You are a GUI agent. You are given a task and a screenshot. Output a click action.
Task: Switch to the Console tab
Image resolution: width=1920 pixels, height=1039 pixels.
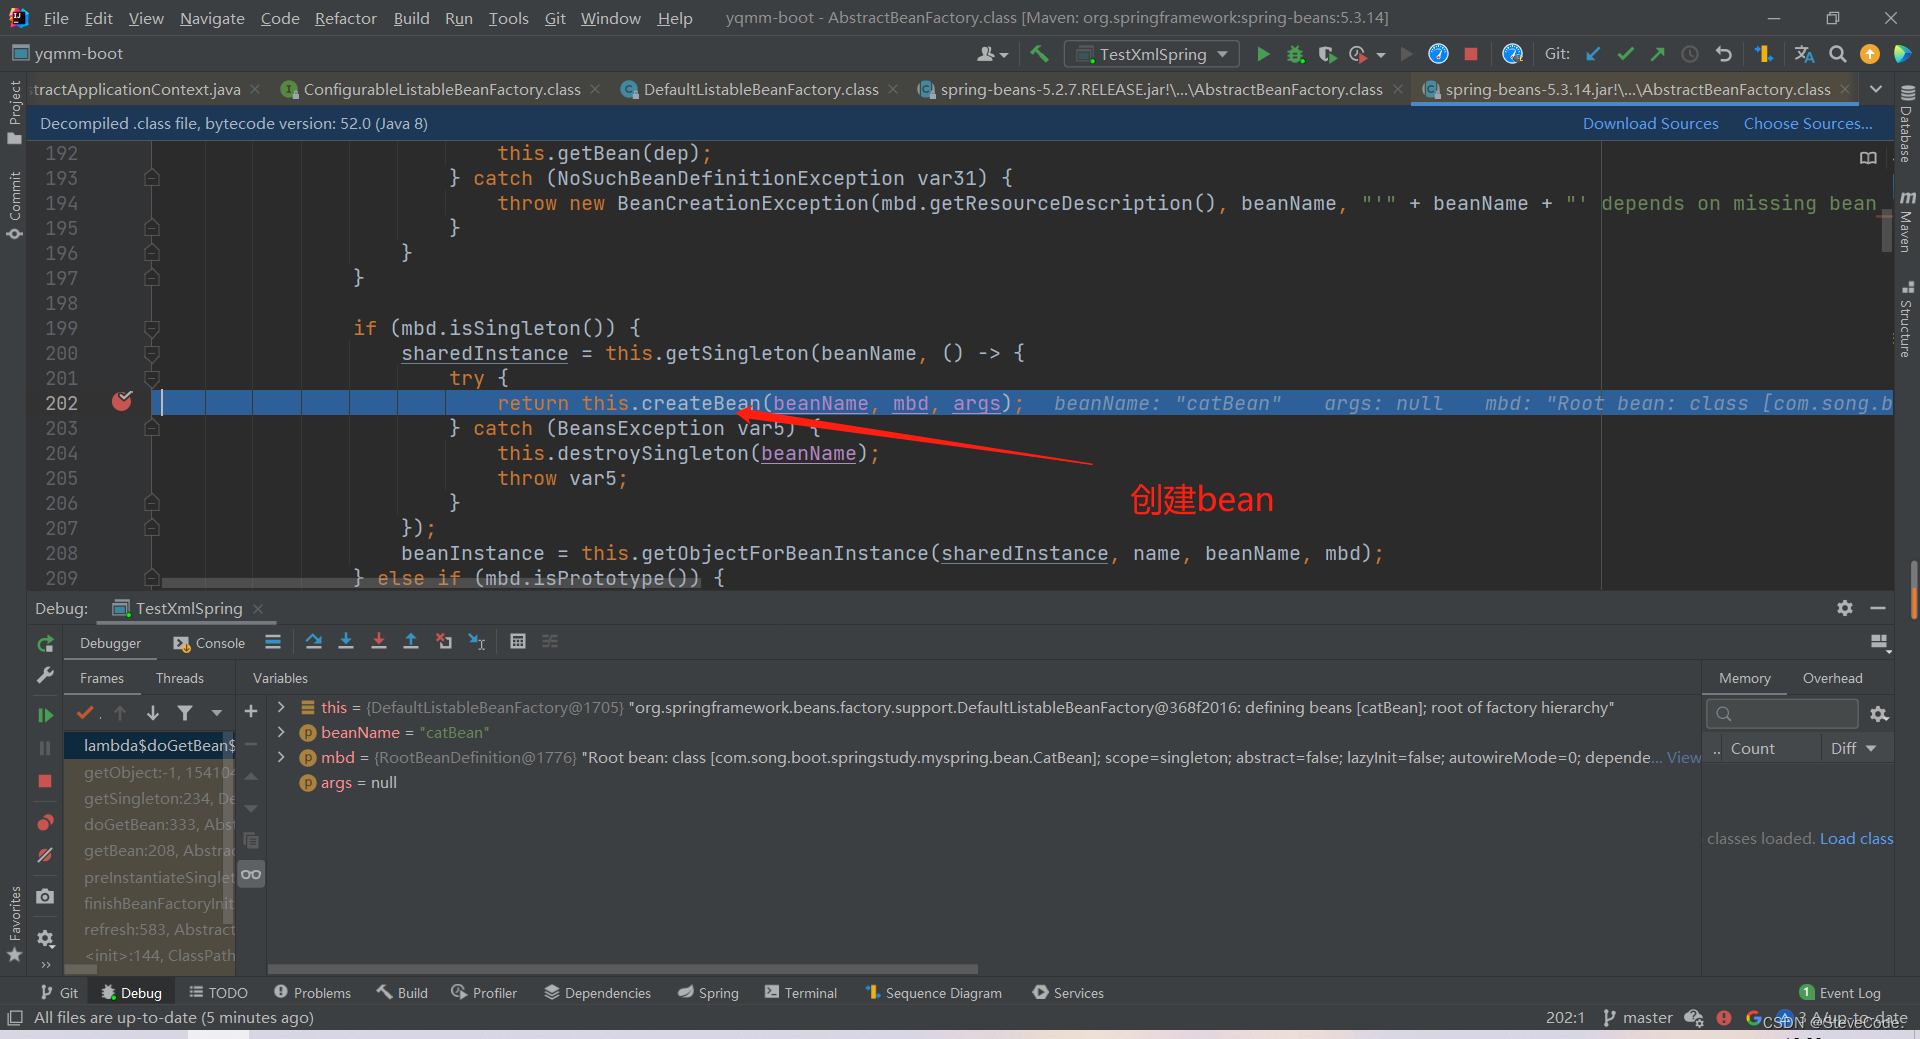(209, 643)
